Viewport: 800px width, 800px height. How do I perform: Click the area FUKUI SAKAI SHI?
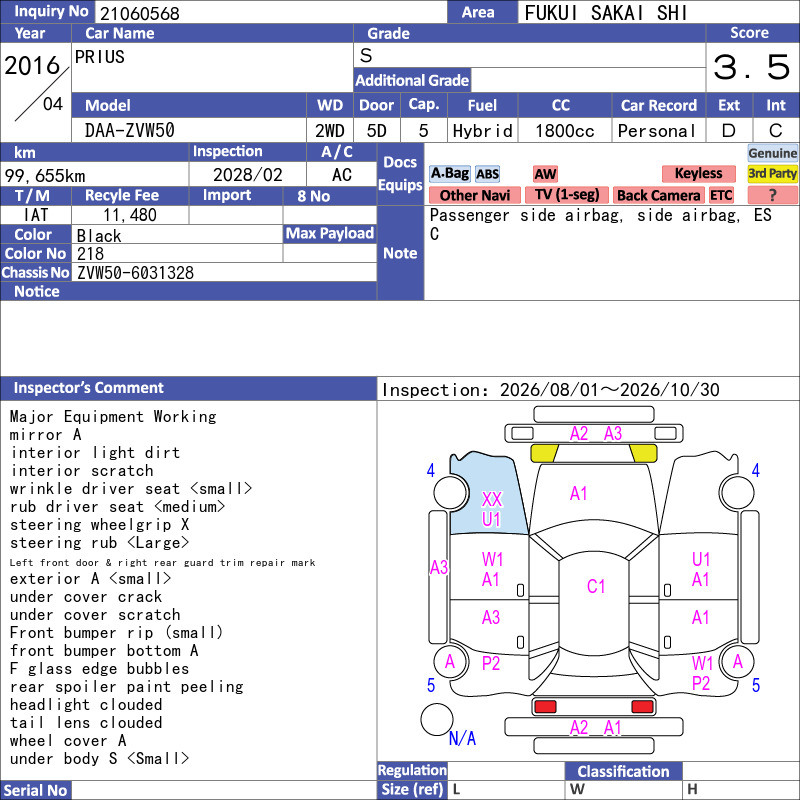[606, 13]
